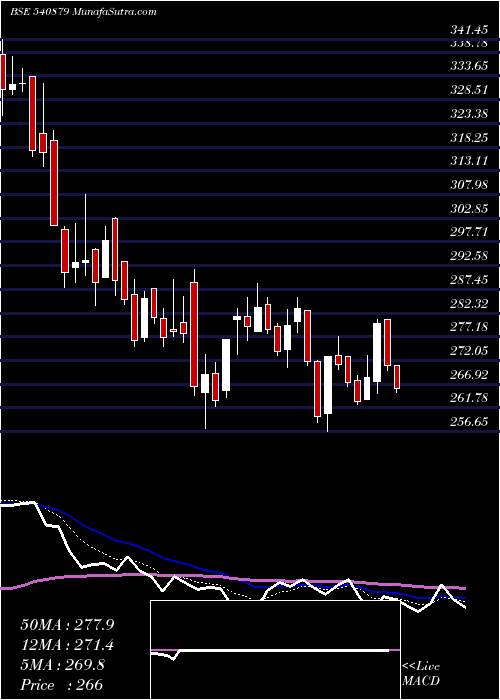Click the 256.65 price axis label
This screenshot has height=700, width=500.
(x=468, y=422)
